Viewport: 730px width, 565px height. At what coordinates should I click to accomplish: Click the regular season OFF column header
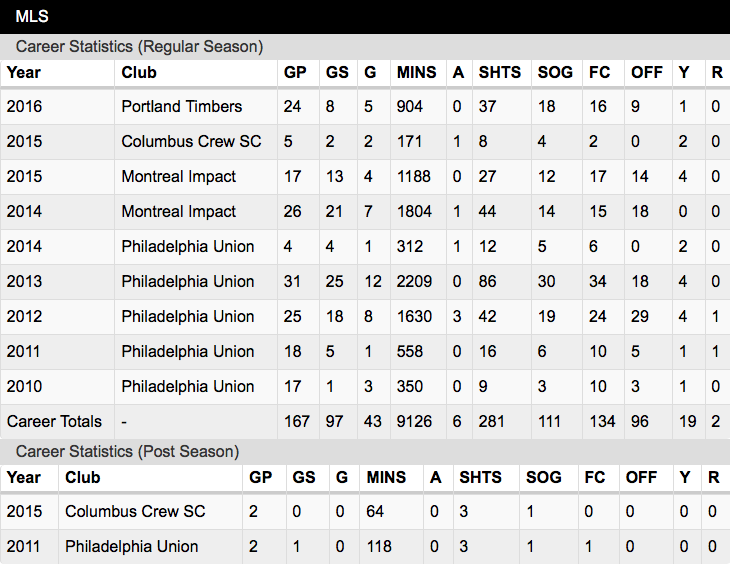647,73
